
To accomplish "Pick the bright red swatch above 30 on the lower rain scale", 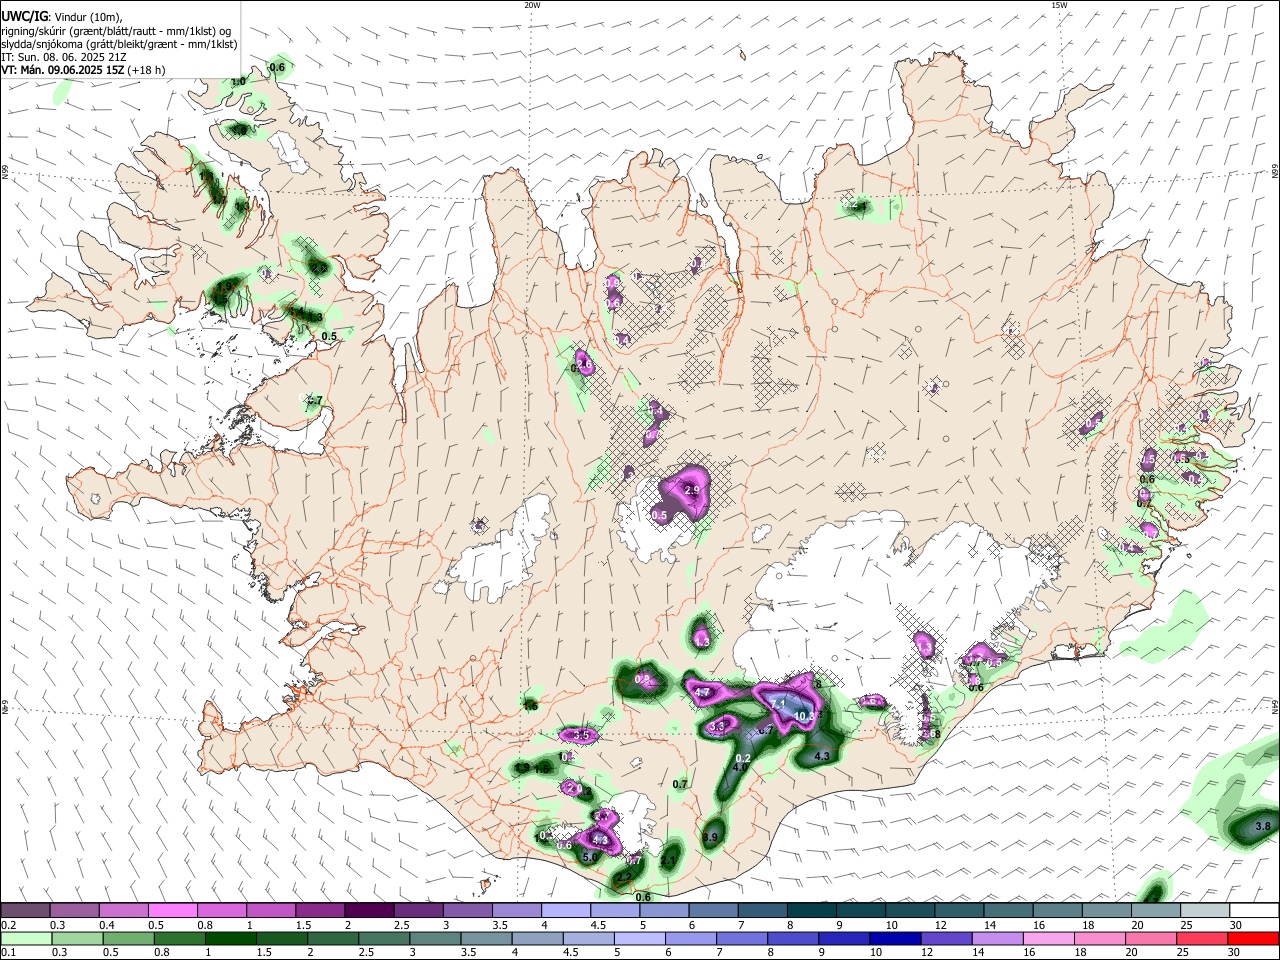I will [1254, 938].
